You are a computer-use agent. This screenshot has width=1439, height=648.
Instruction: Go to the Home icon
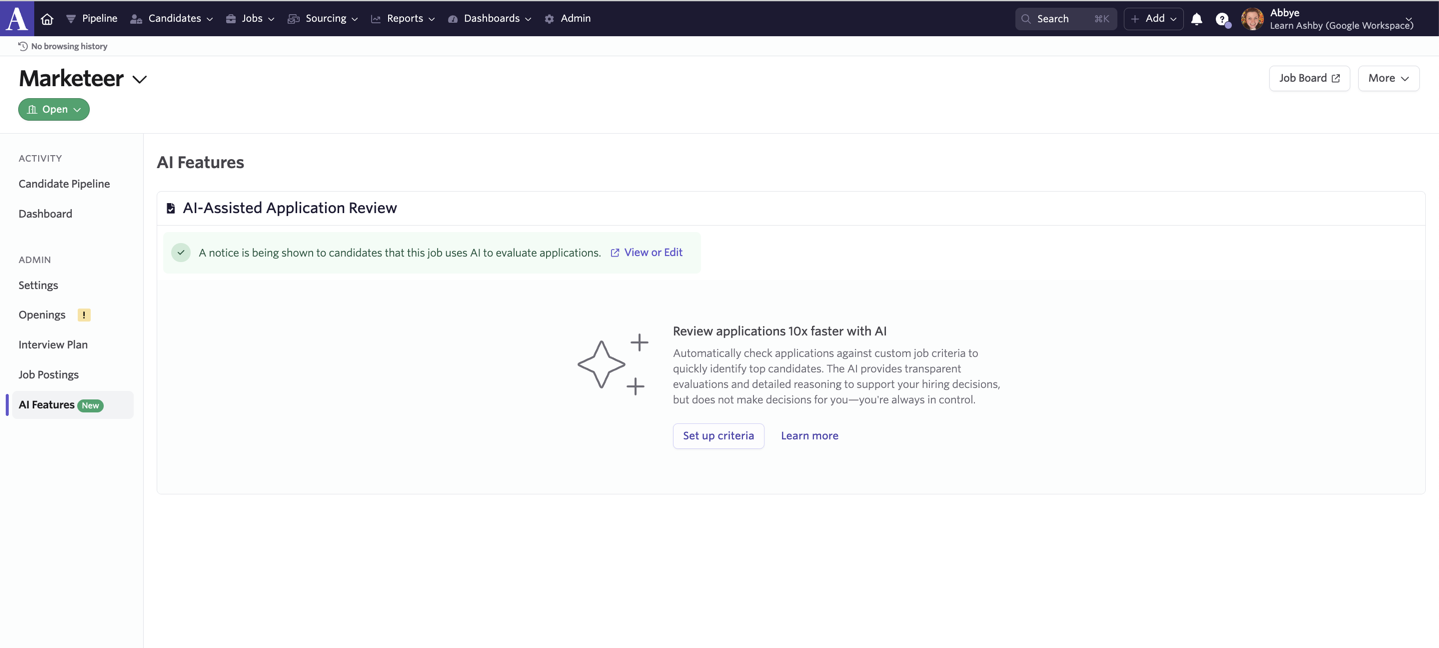(47, 19)
